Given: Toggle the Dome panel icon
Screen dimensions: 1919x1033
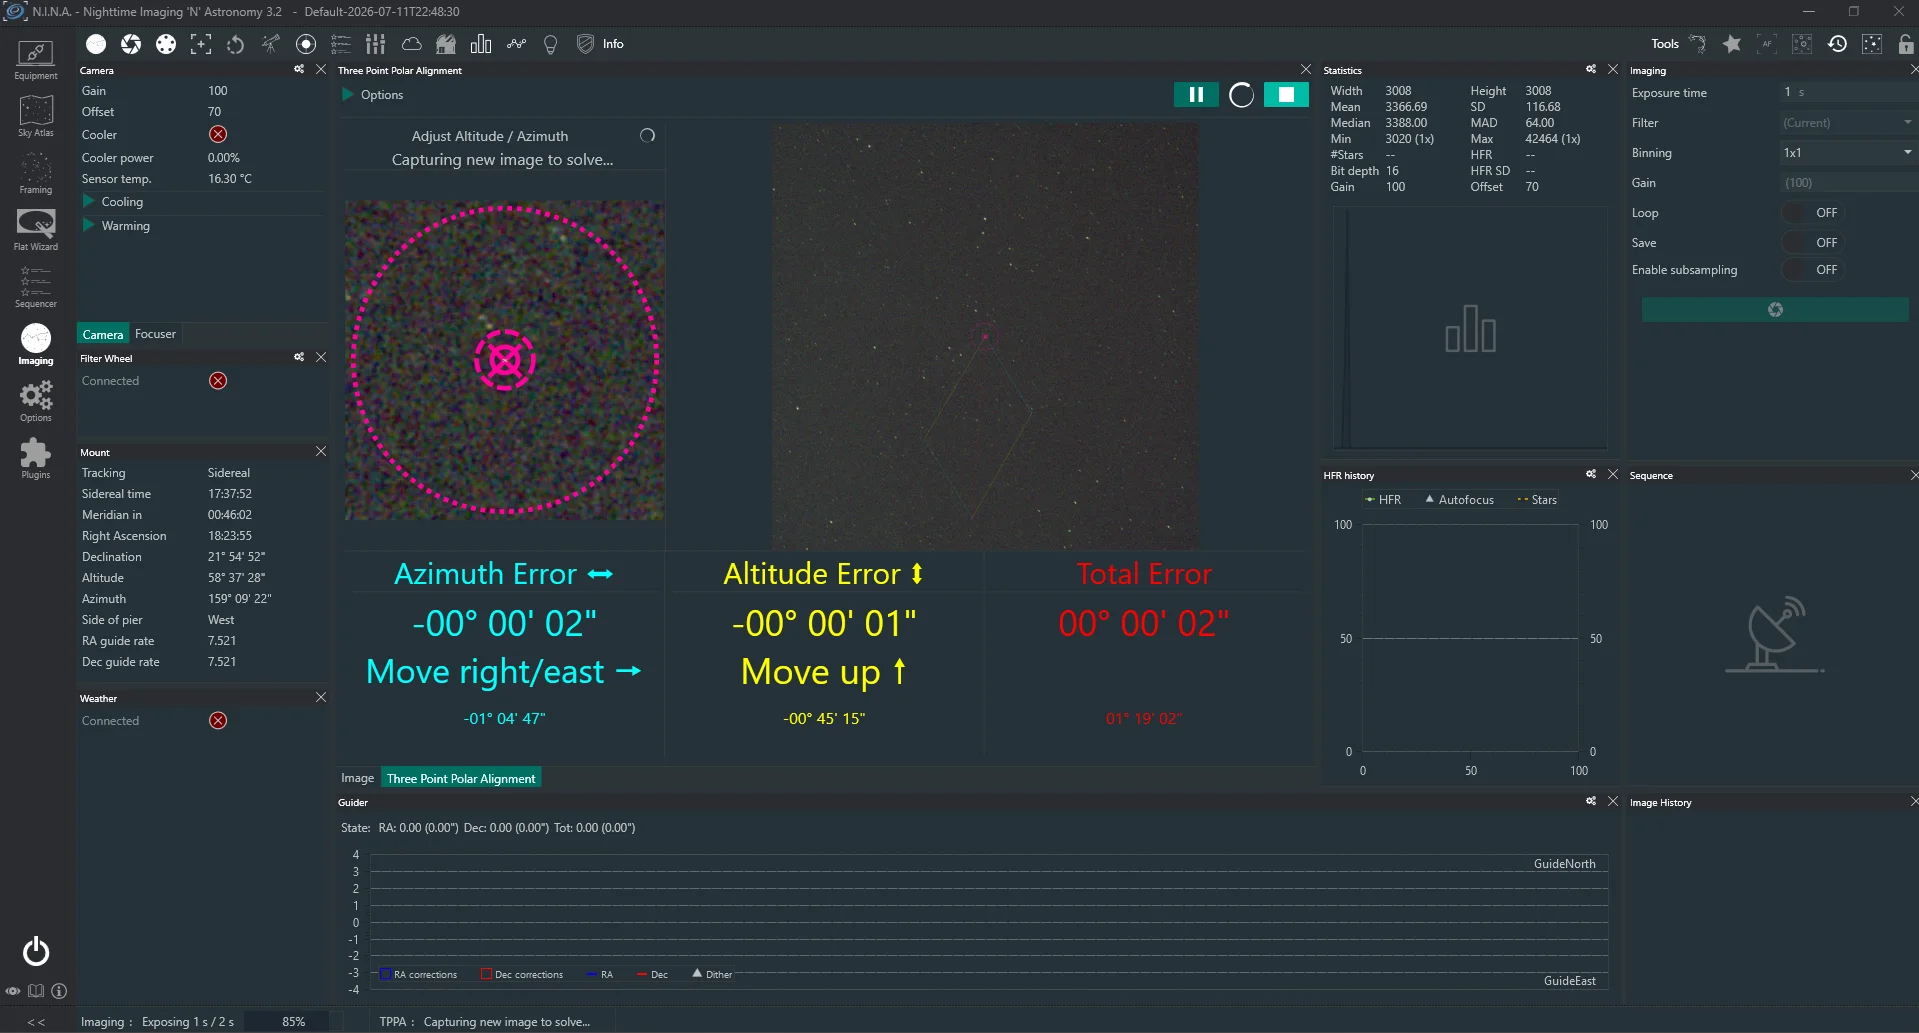Looking at the screenshot, I should point(446,44).
